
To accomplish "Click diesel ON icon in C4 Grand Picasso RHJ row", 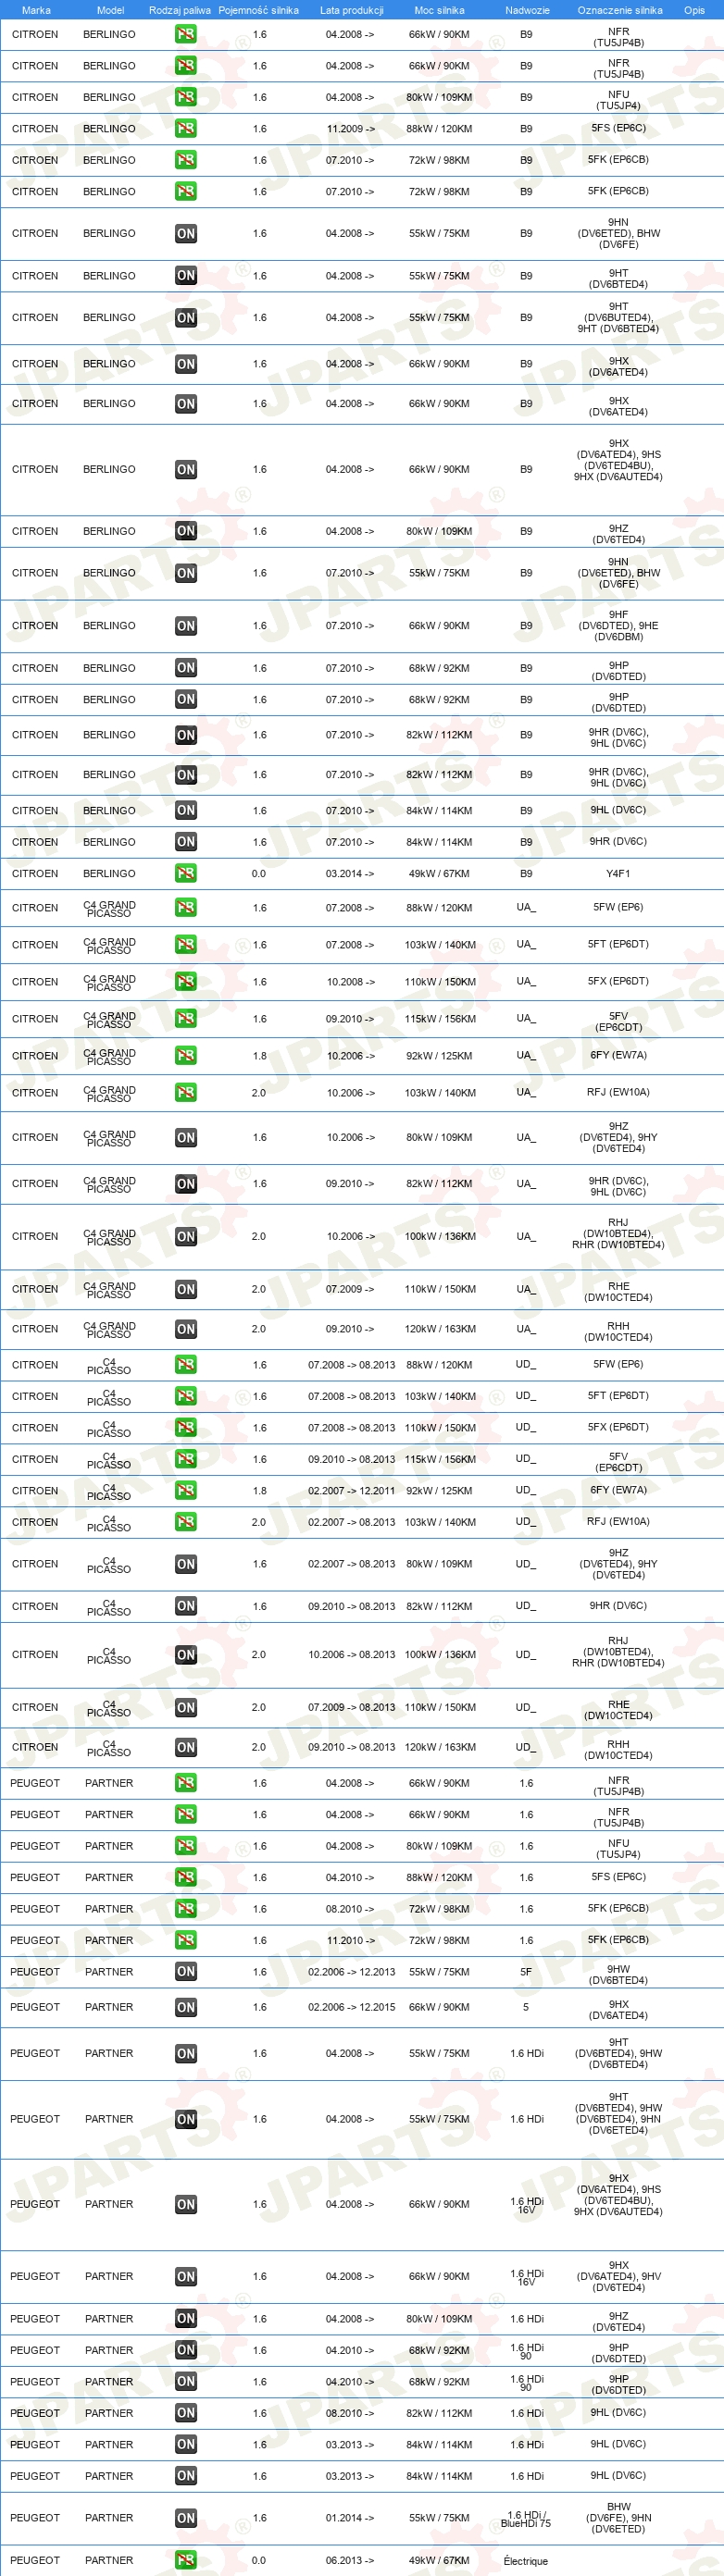I will tap(185, 1236).
